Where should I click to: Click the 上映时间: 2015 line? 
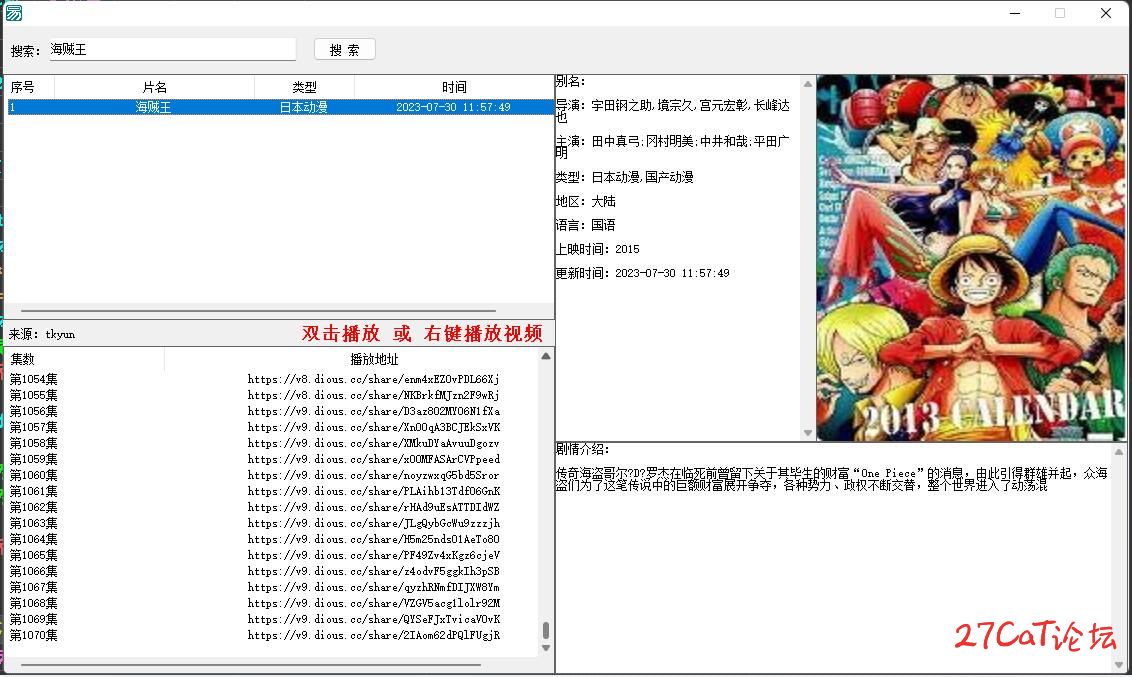[x=598, y=249]
